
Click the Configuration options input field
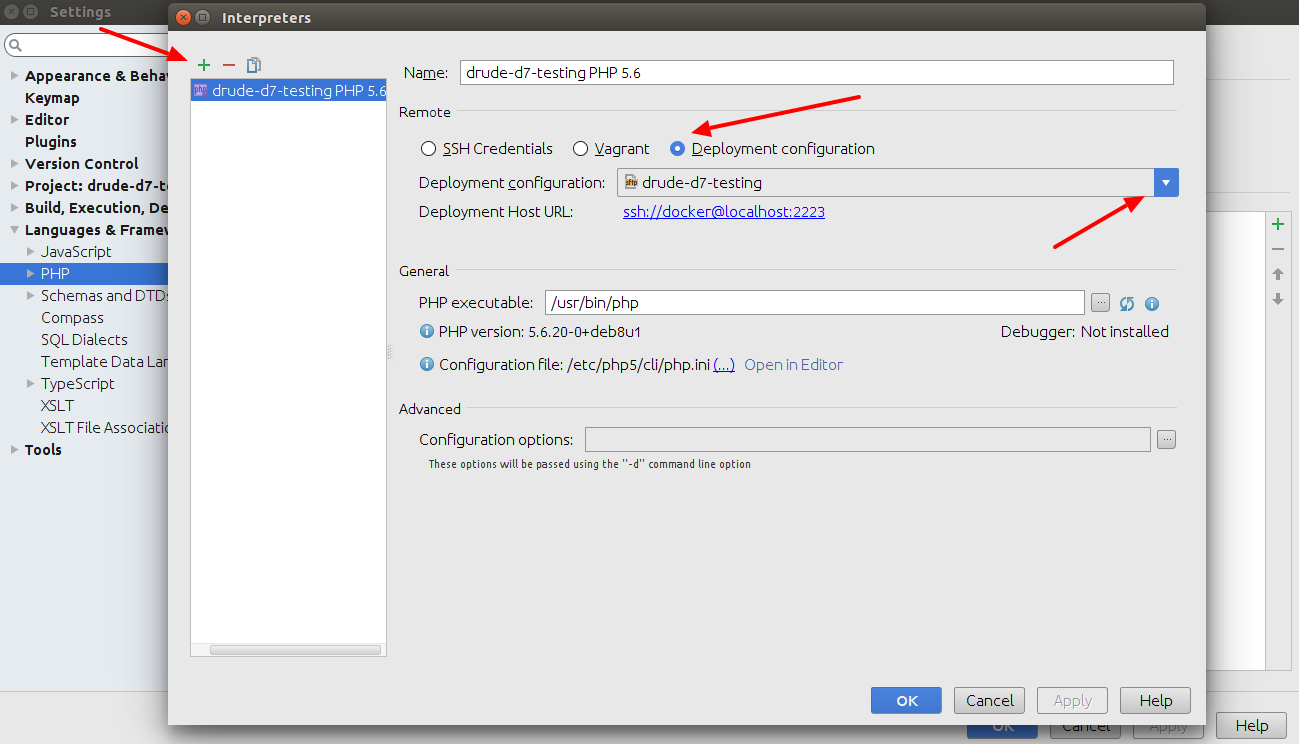click(x=868, y=440)
